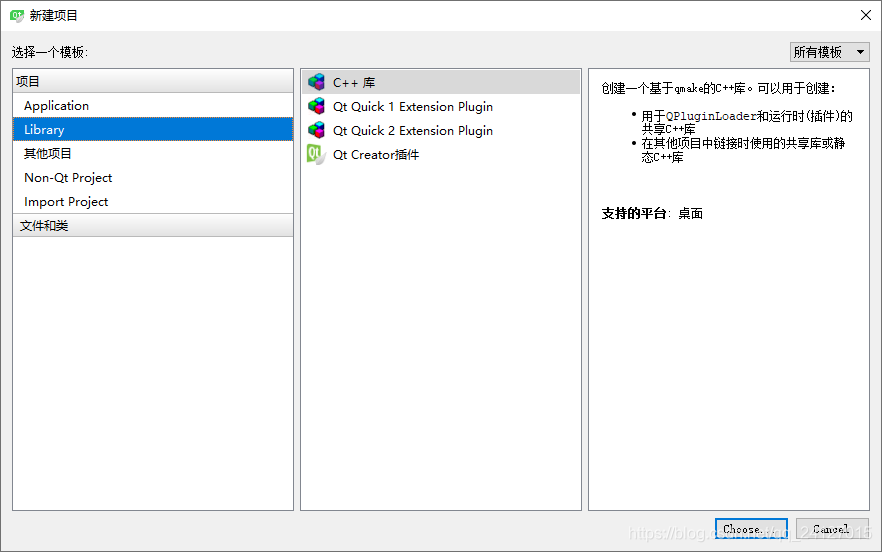Screen dimensions: 882x552
Task: Click the 项目 section header
Action: coord(152,81)
